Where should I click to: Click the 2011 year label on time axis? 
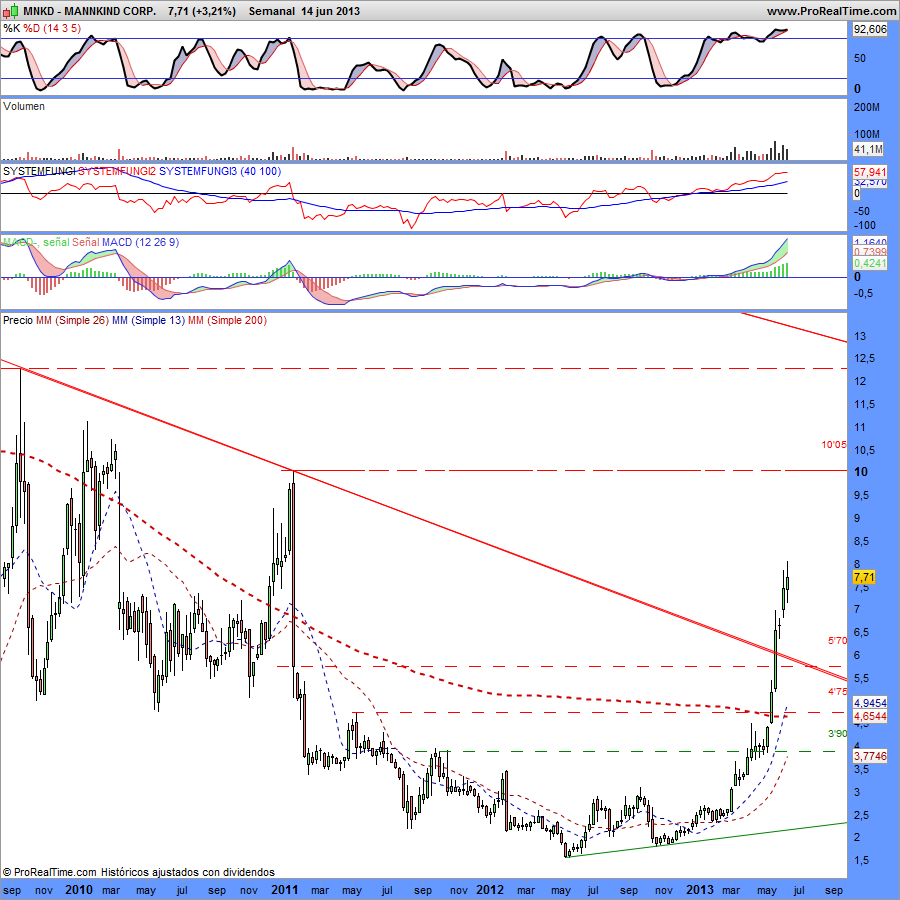coord(284,890)
